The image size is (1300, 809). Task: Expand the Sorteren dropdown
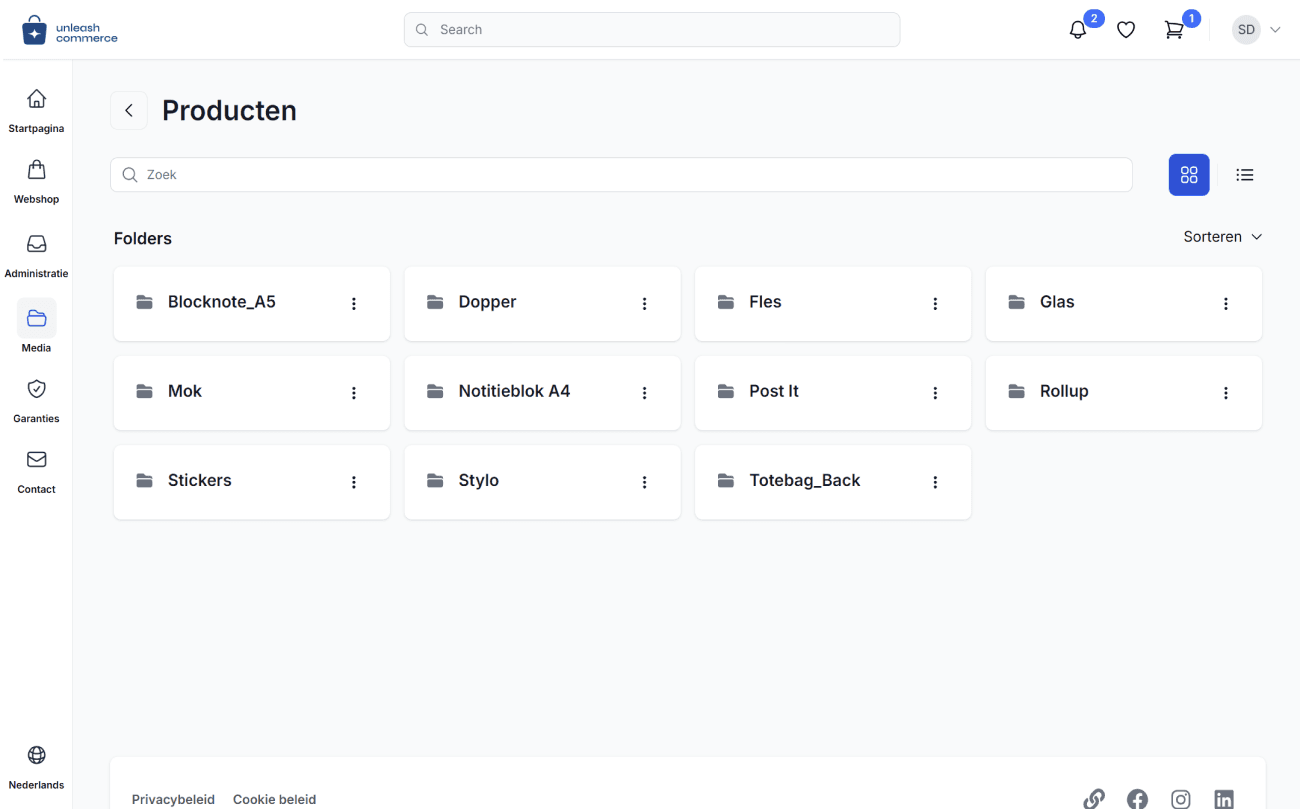pos(1222,237)
